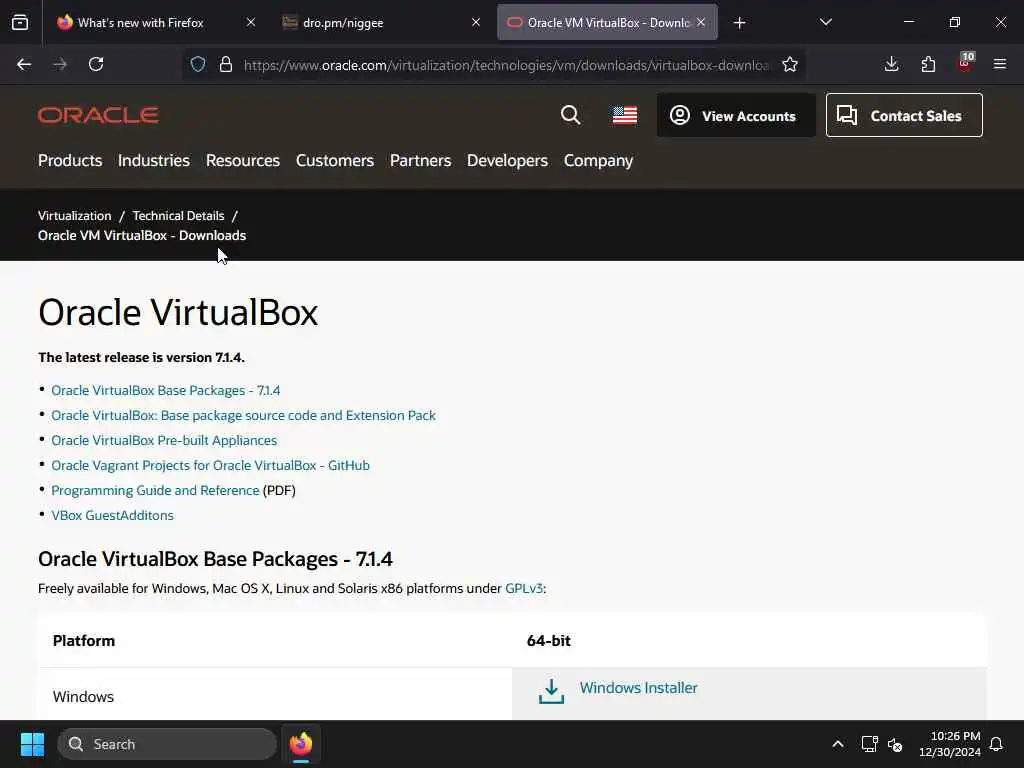The width and height of the screenshot is (1024, 768).
Task: View site security padlock information
Action: point(226,64)
